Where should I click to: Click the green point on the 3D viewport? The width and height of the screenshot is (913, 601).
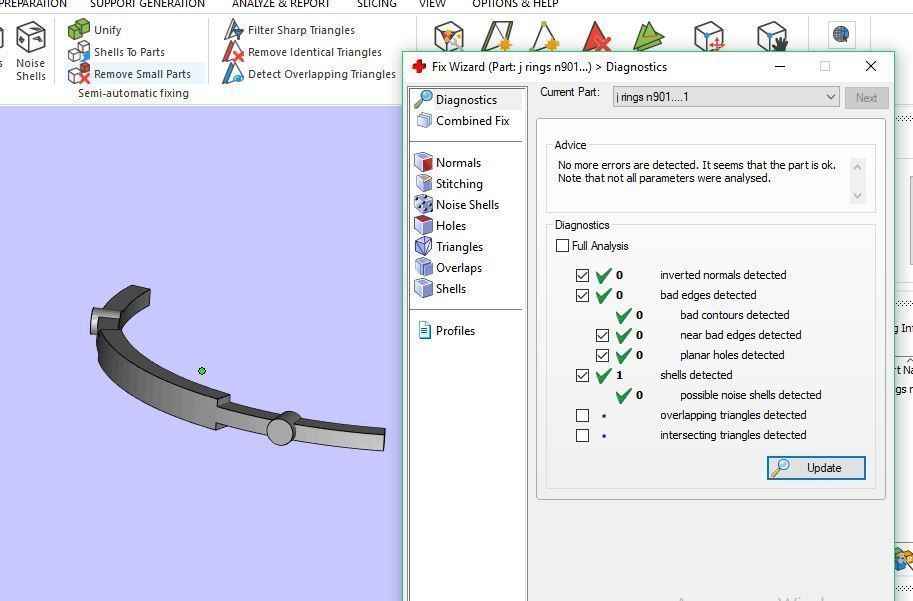[202, 371]
